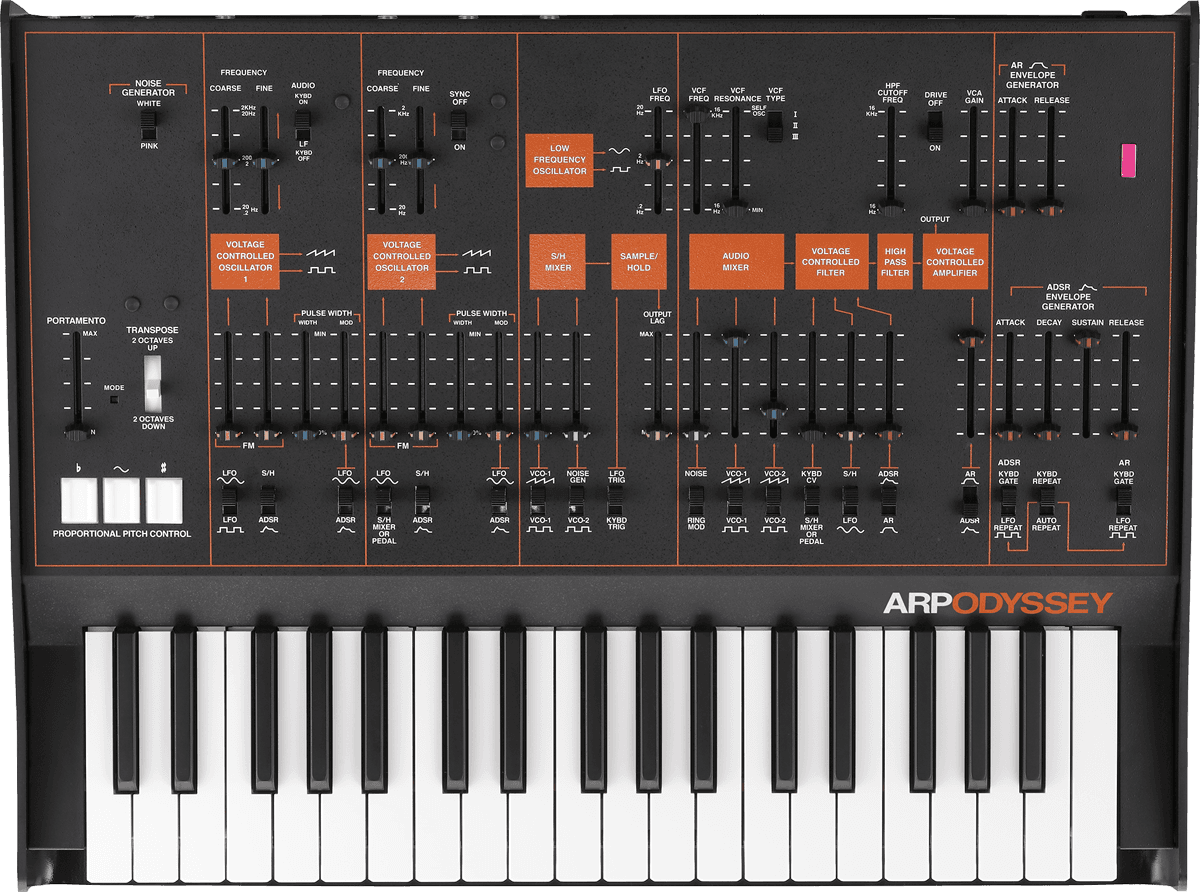This screenshot has height=892, width=1200.
Task: Set the VCF Resonance slider
Action: pyautogui.click(x=736, y=160)
